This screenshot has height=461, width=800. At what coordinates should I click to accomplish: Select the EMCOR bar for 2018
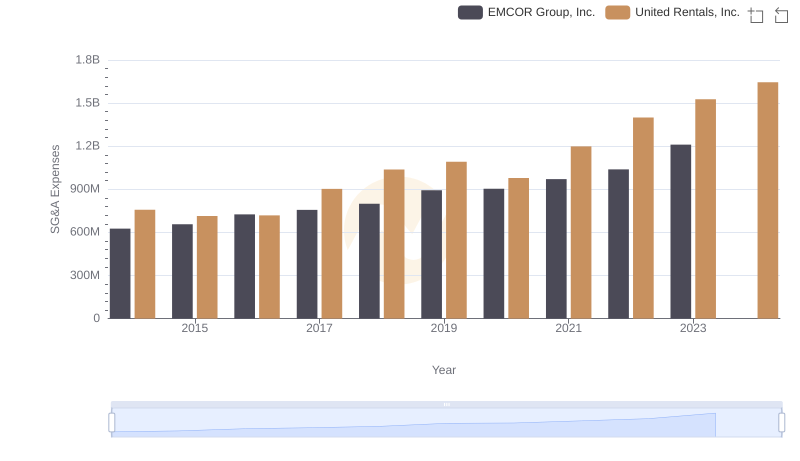pos(369,261)
